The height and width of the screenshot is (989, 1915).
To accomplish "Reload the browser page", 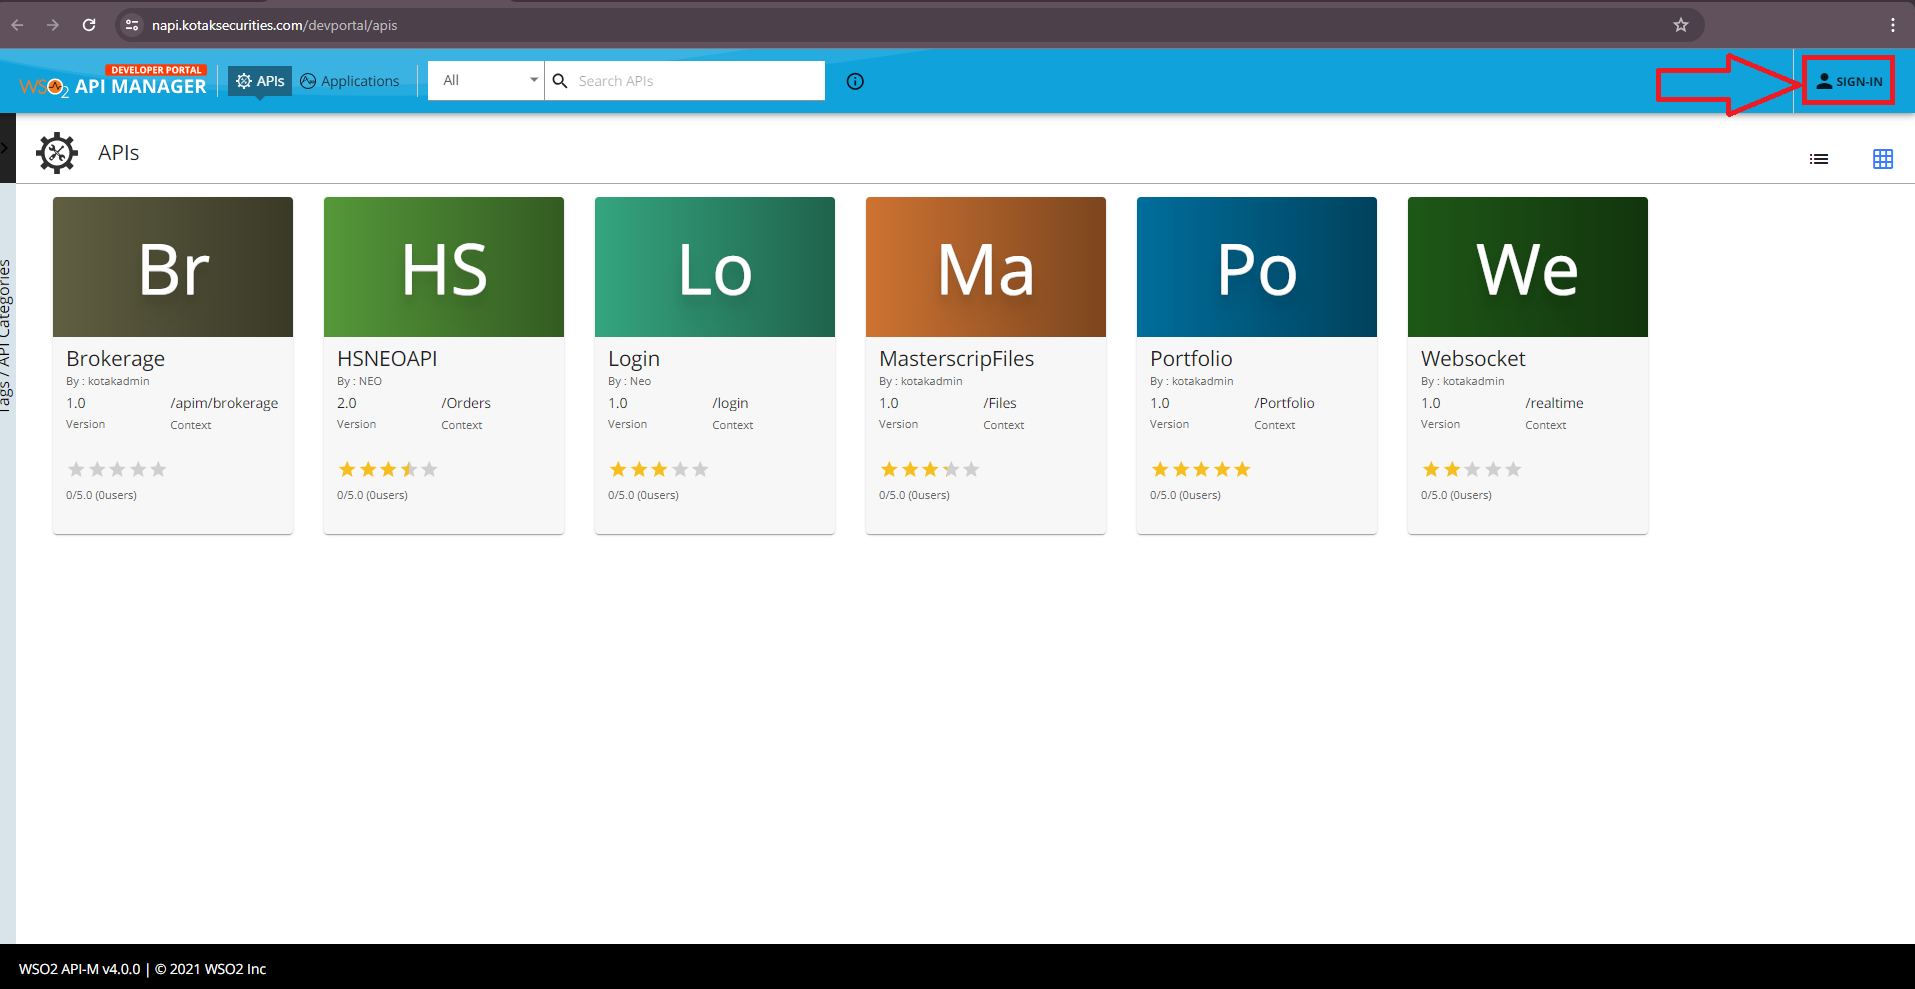I will pyautogui.click(x=89, y=25).
